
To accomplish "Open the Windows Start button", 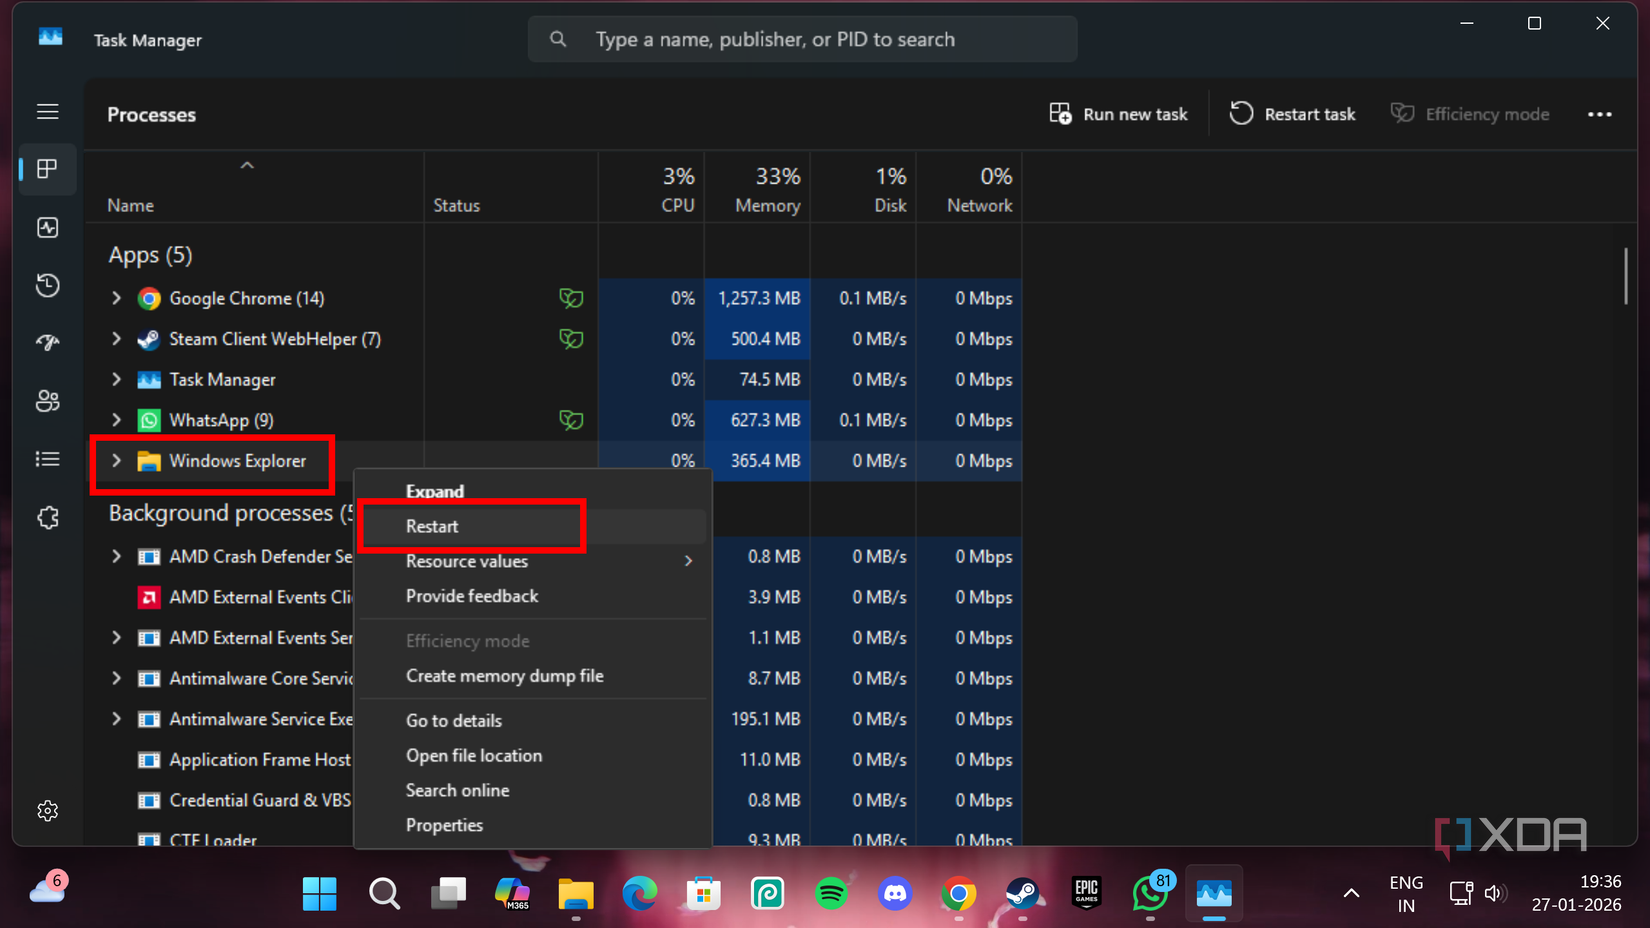I will [x=320, y=893].
